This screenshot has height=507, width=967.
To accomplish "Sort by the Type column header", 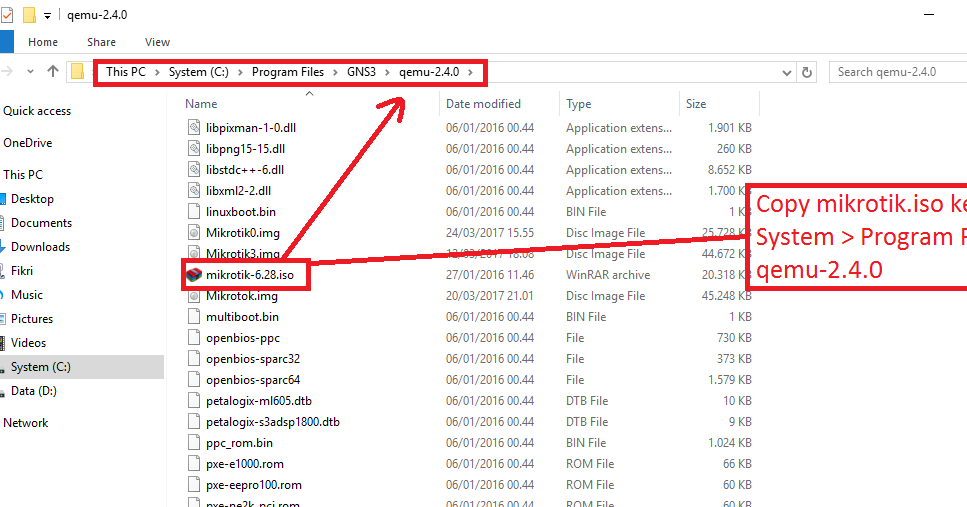I will pyautogui.click(x=578, y=104).
